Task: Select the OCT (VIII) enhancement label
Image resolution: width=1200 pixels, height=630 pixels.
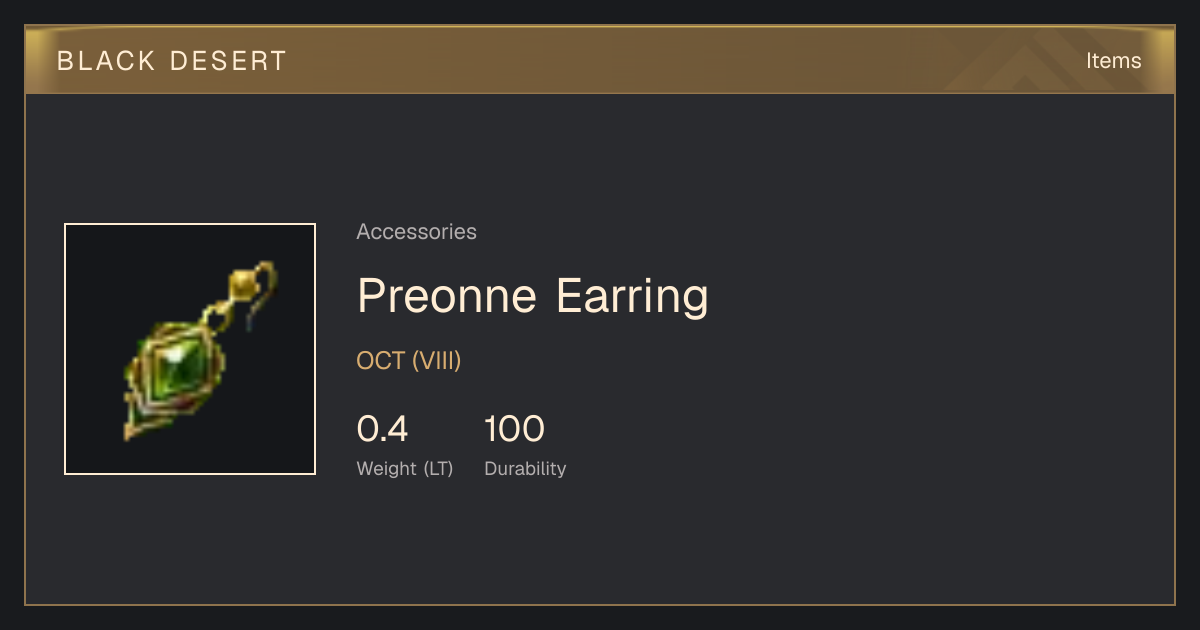Action: tap(409, 361)
